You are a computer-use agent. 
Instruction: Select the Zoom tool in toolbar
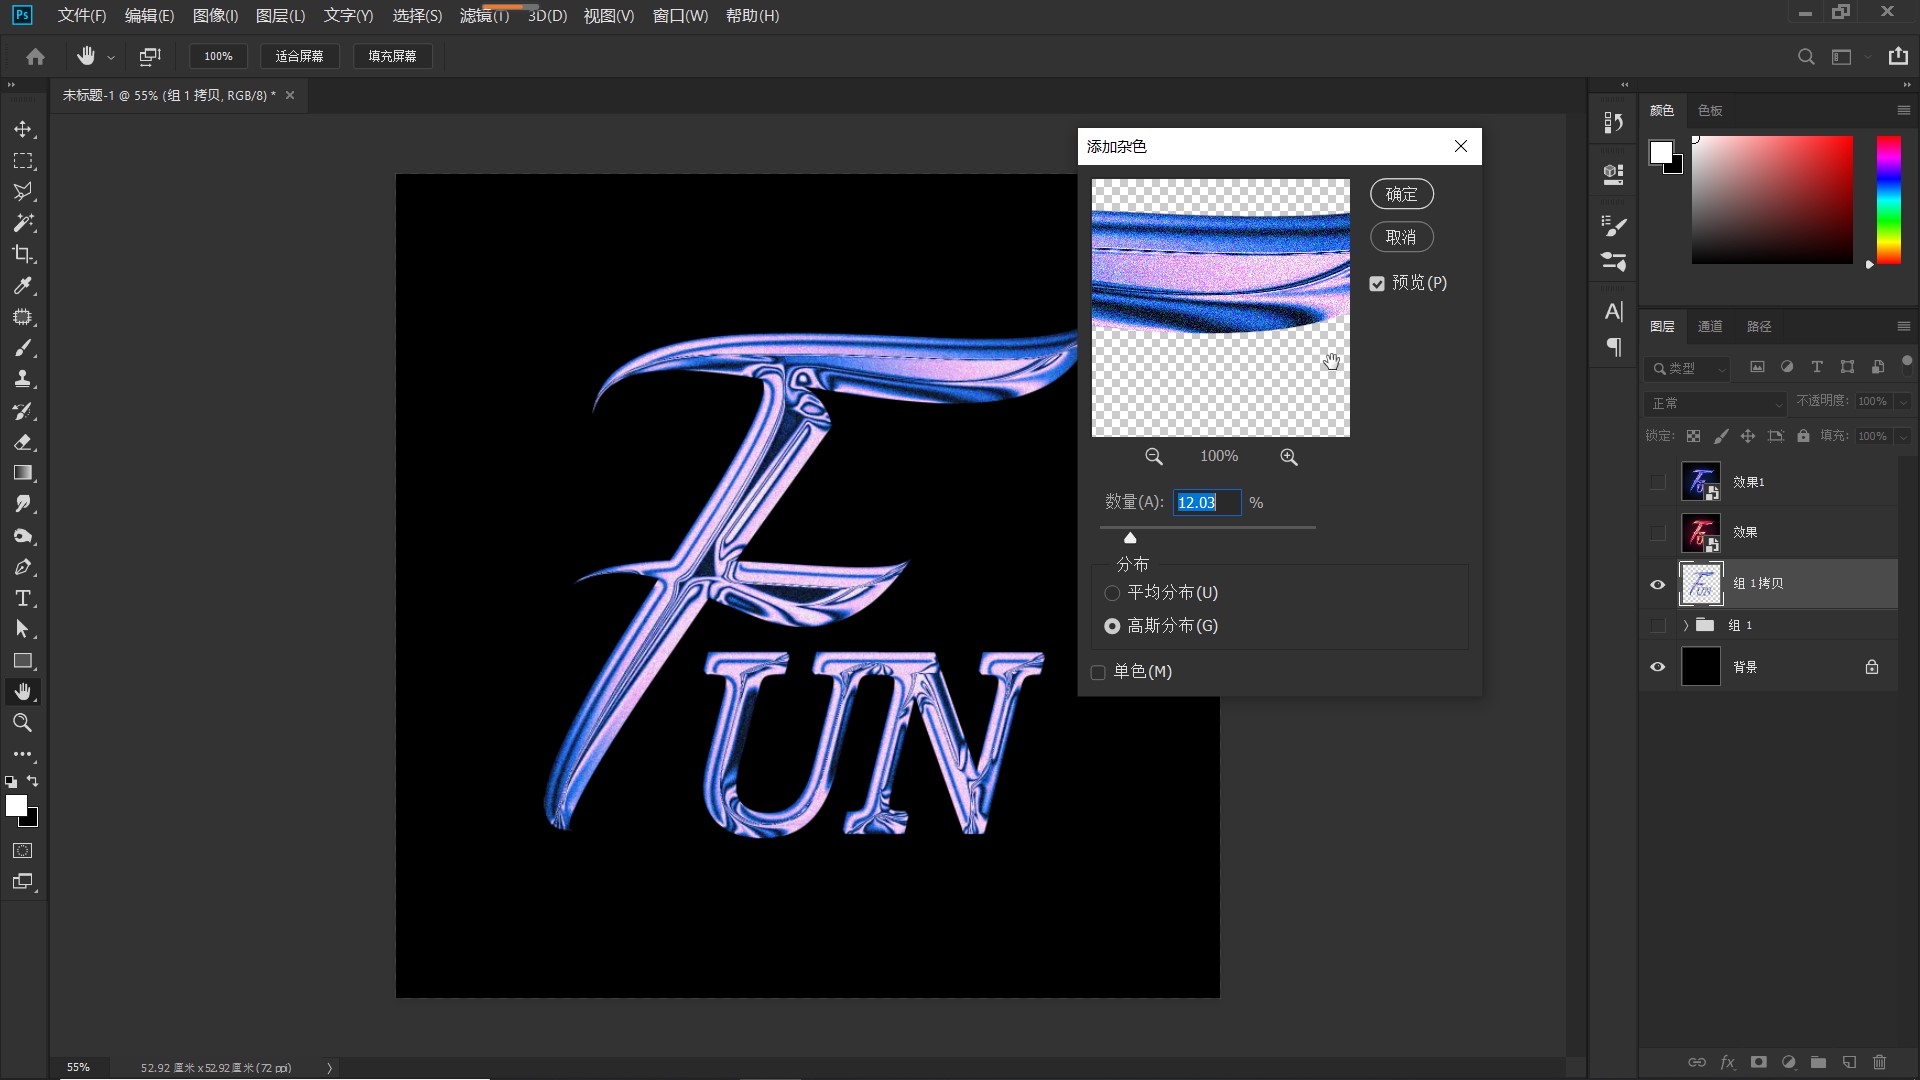[x=22, y=723]
